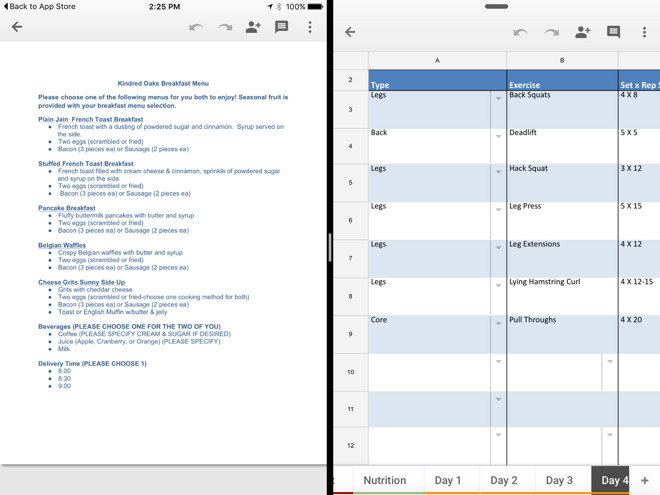Open the Docs three-dot overflow menu
The height and width of the screenshot is (495, 660).
pyautogui.click(x=310, y=27)
